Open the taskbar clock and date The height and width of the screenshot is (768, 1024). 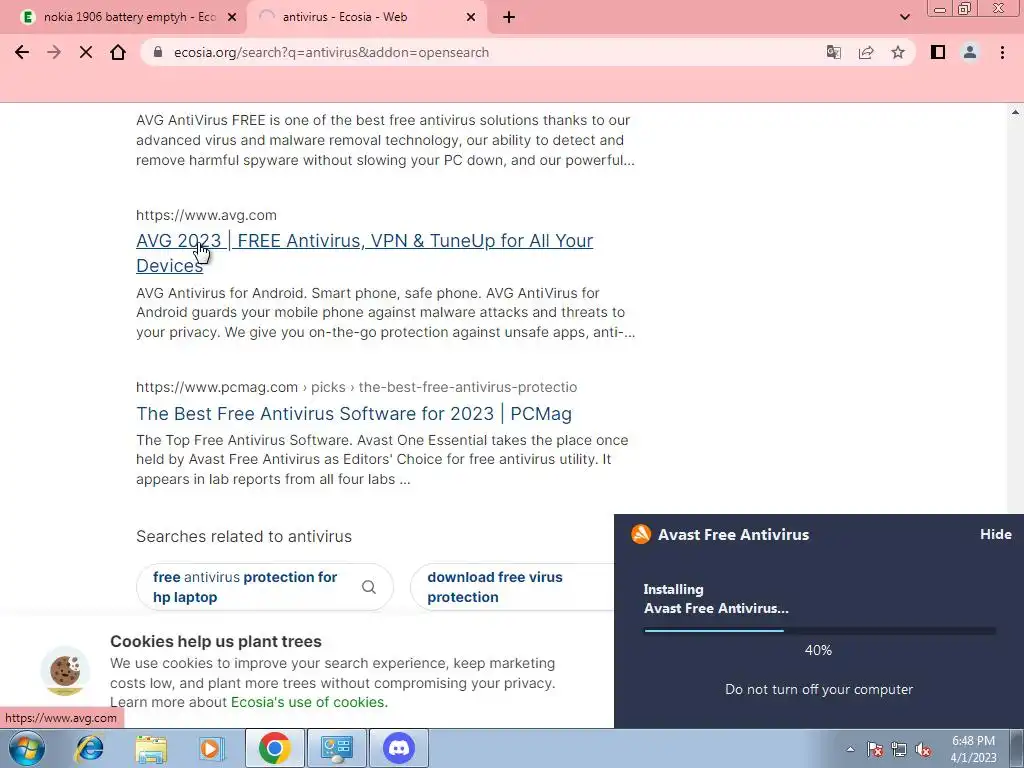[973, 749]
